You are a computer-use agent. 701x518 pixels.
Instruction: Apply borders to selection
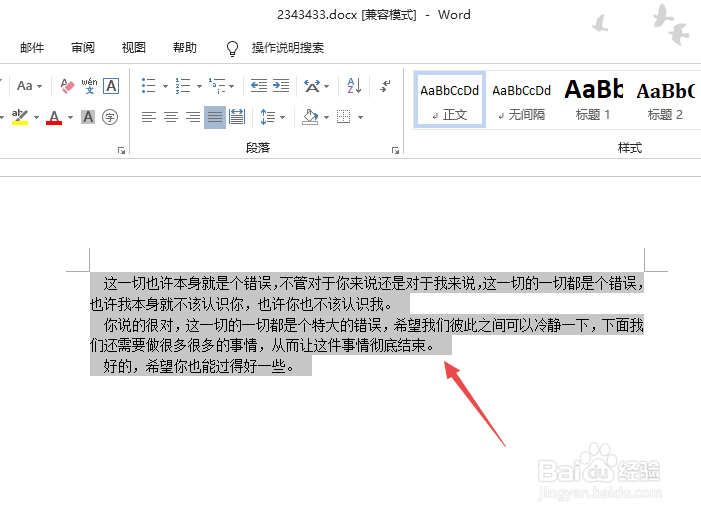click(x=343, y=117)
